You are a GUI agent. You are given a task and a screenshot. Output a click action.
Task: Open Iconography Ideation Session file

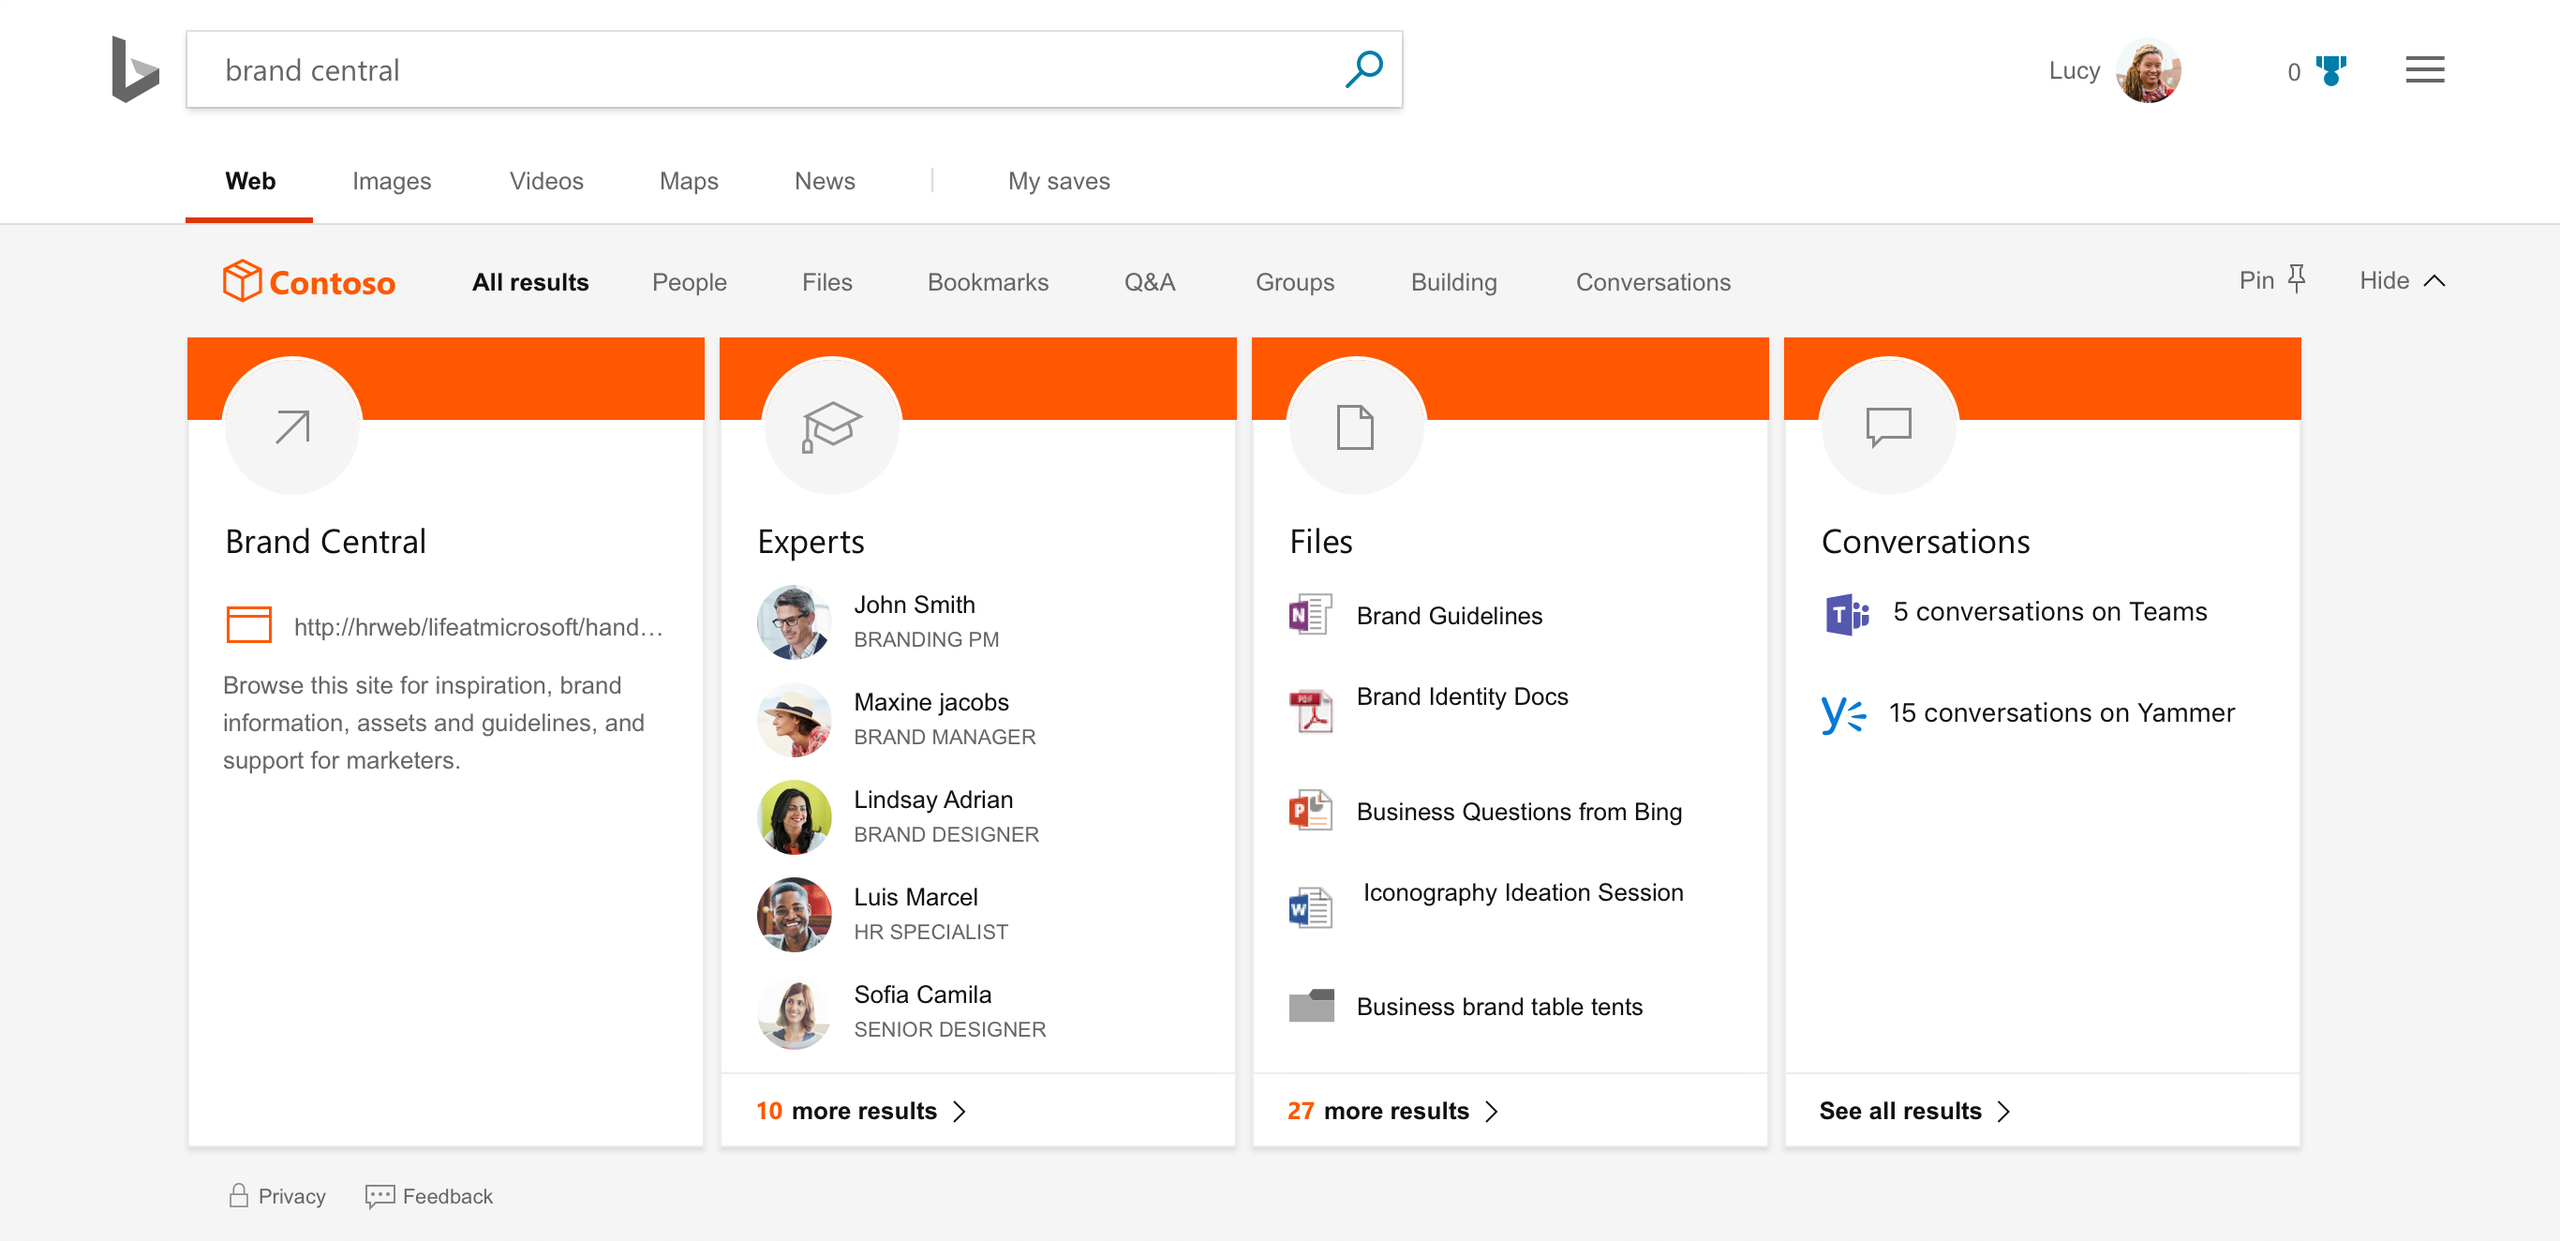(x=1523, y=892)
